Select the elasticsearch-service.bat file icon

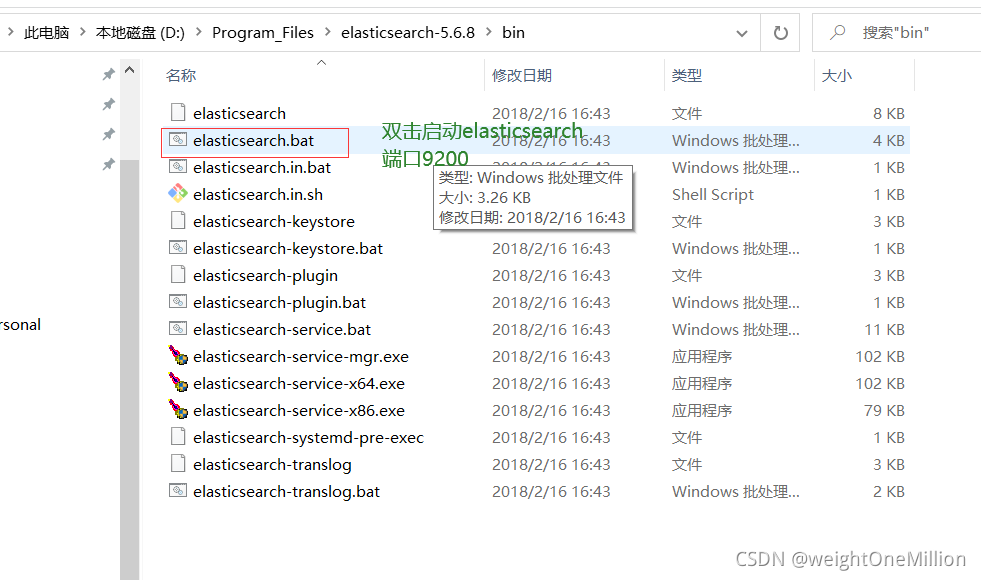click(178, 328)
